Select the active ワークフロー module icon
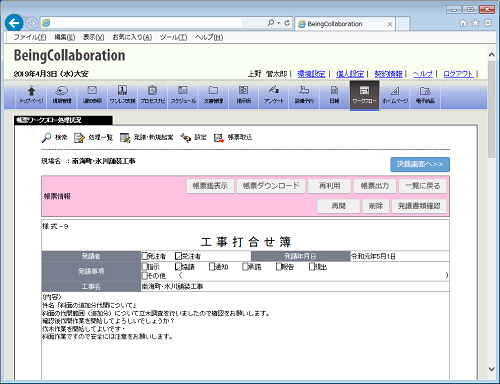 point(364,95)
